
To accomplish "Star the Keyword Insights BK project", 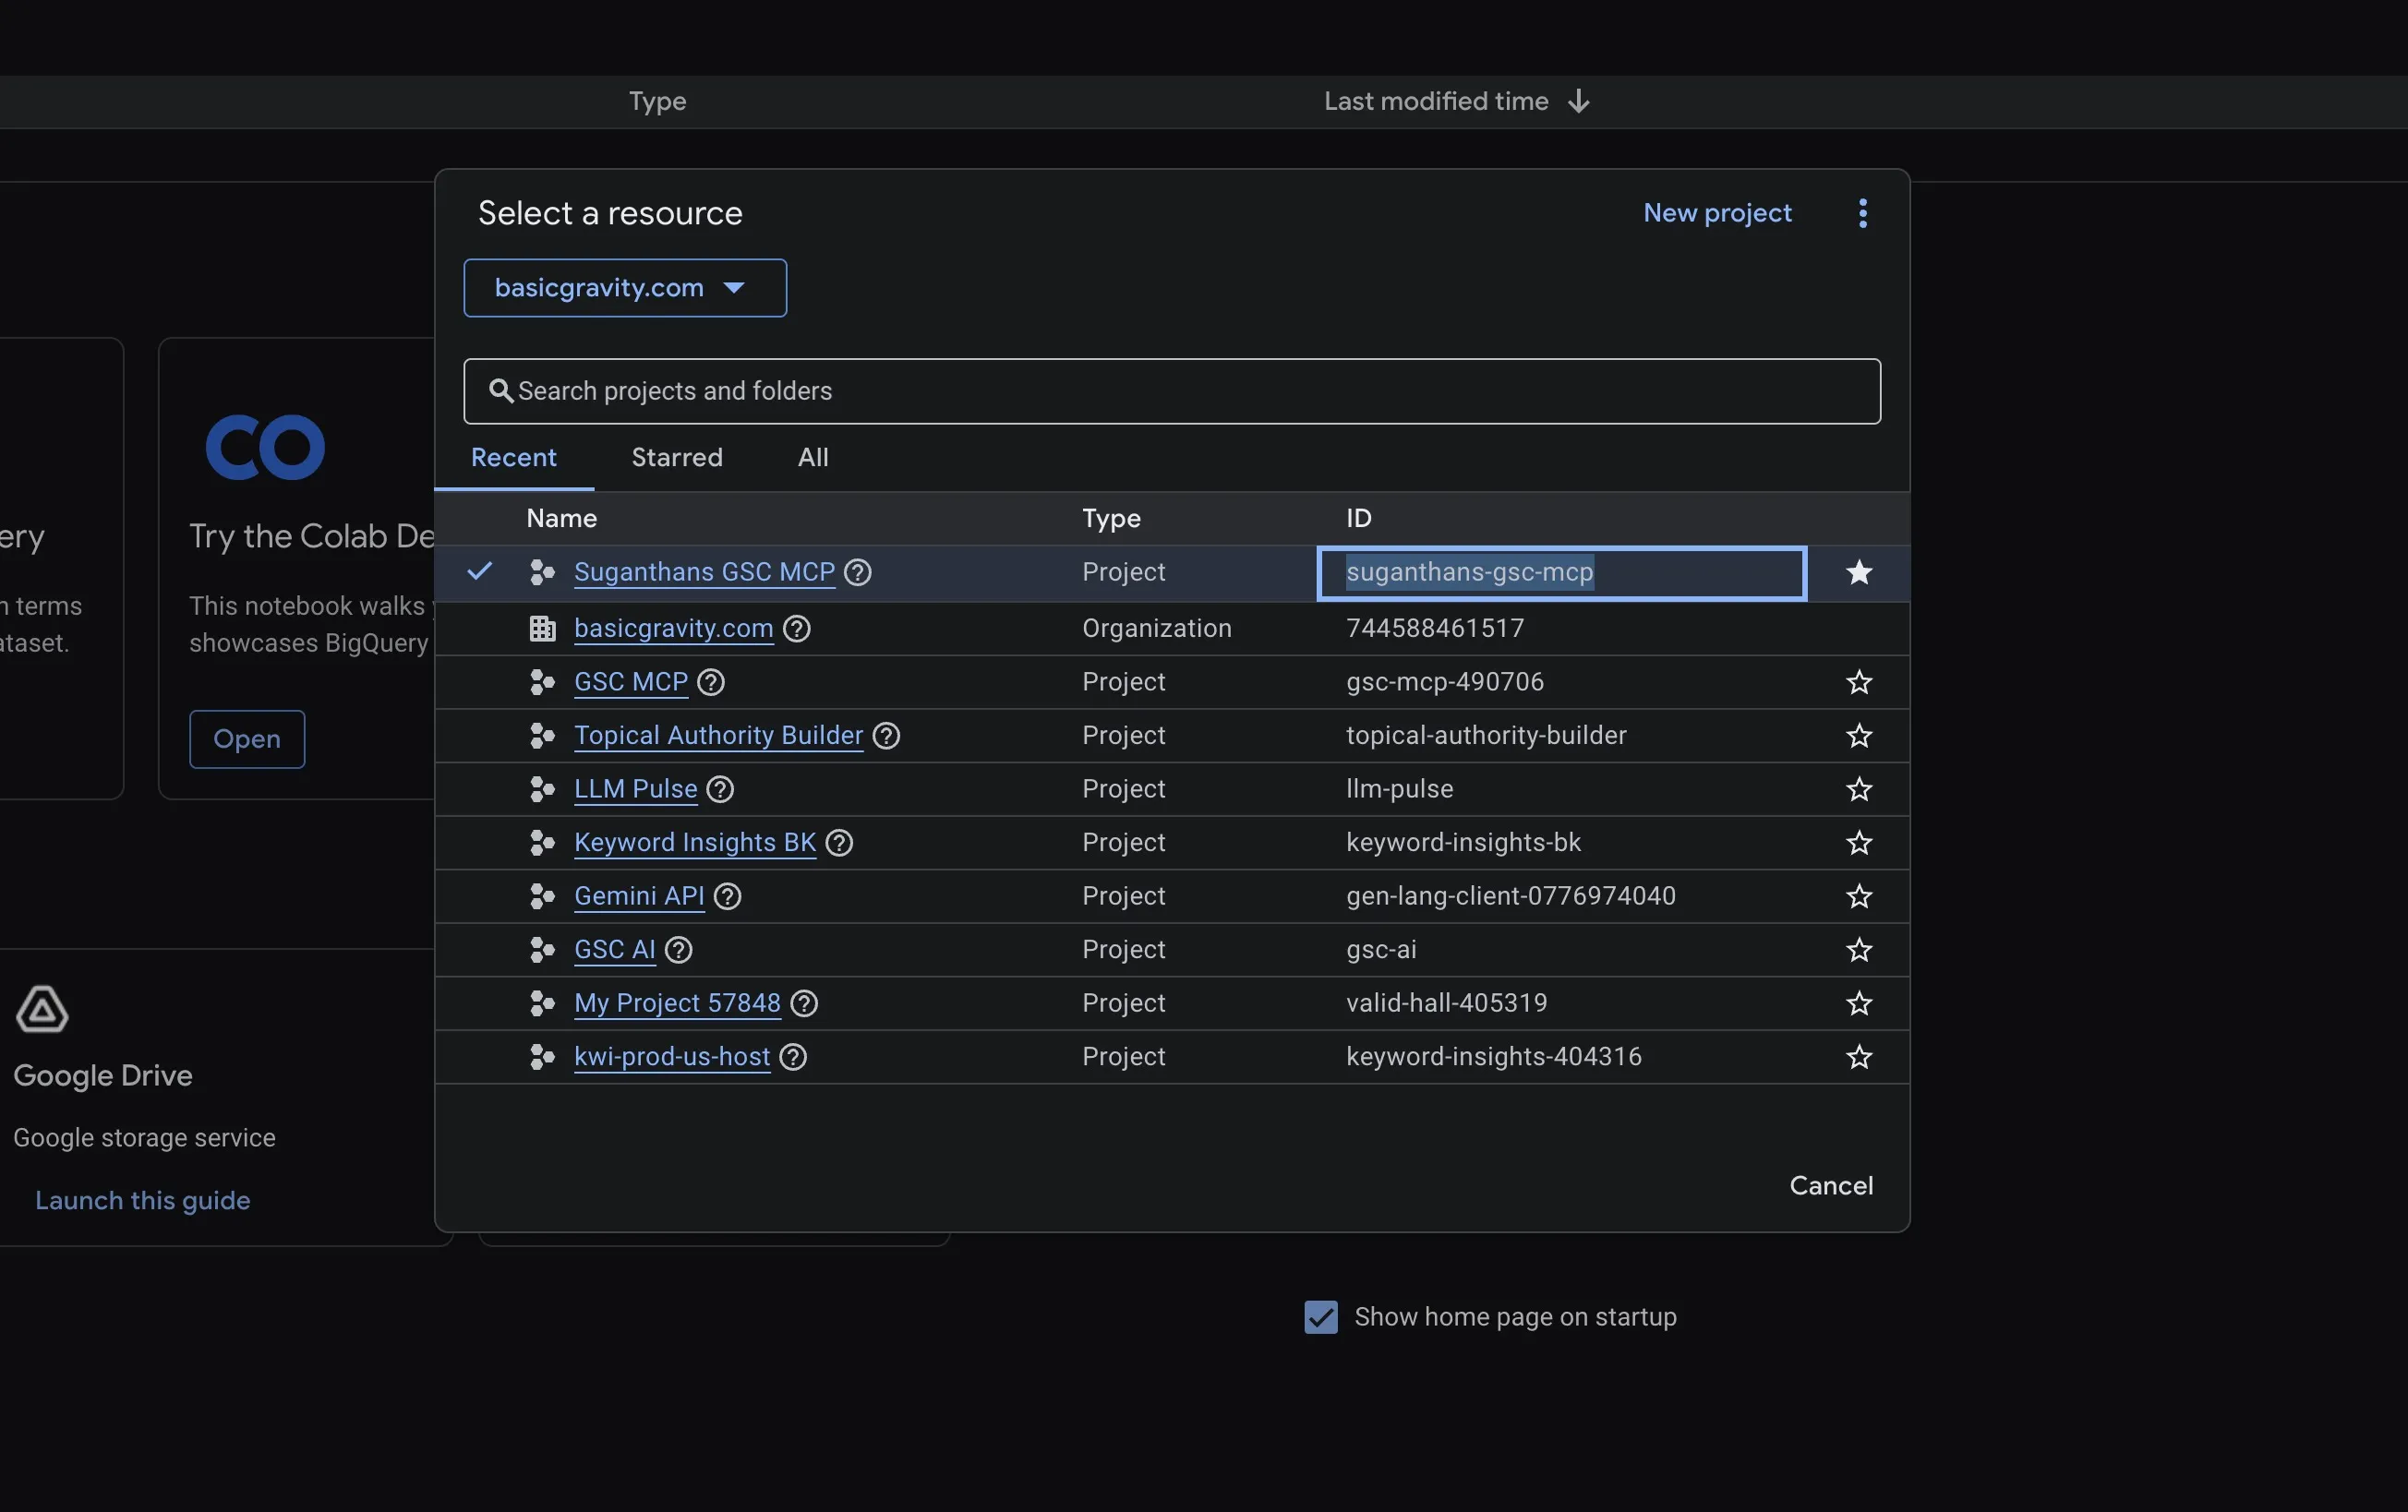I will pyautogui.click(x=1859, y=843).
